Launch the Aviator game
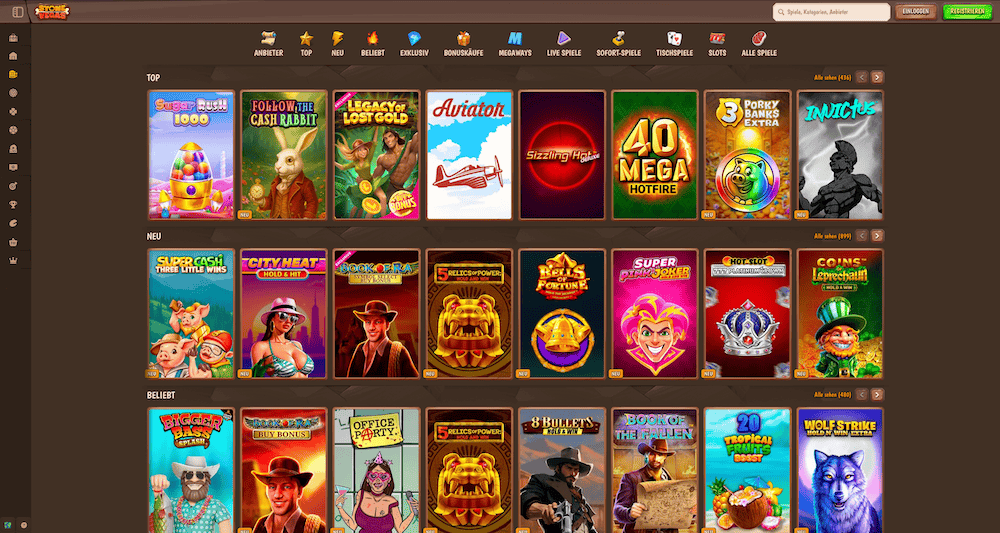This screenshot has height=533, width=1000. (x=469, y=155)
